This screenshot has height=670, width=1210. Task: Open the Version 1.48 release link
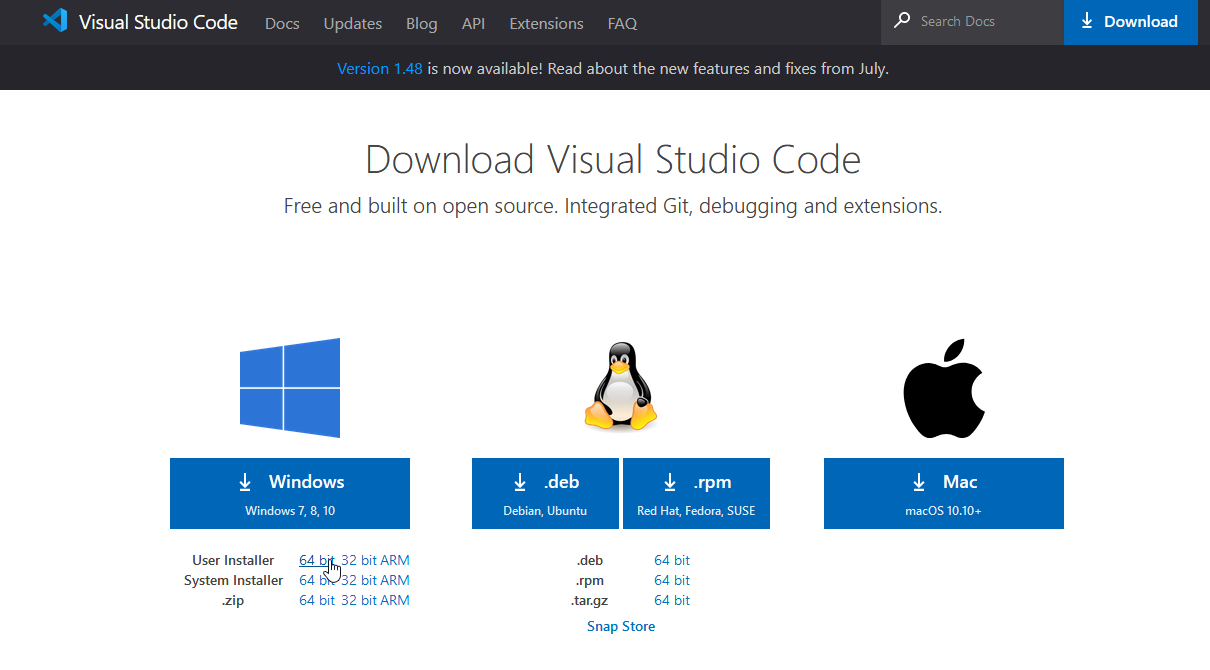point(379,69)
